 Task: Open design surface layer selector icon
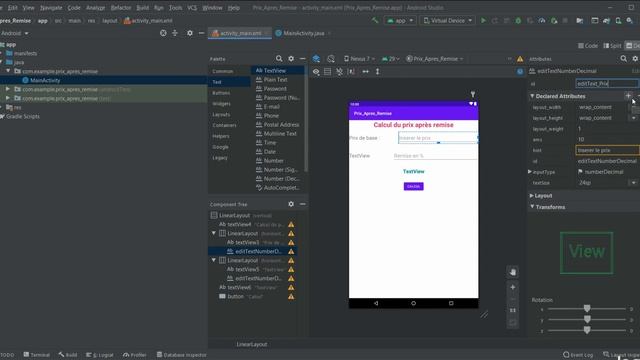point(316,59)
